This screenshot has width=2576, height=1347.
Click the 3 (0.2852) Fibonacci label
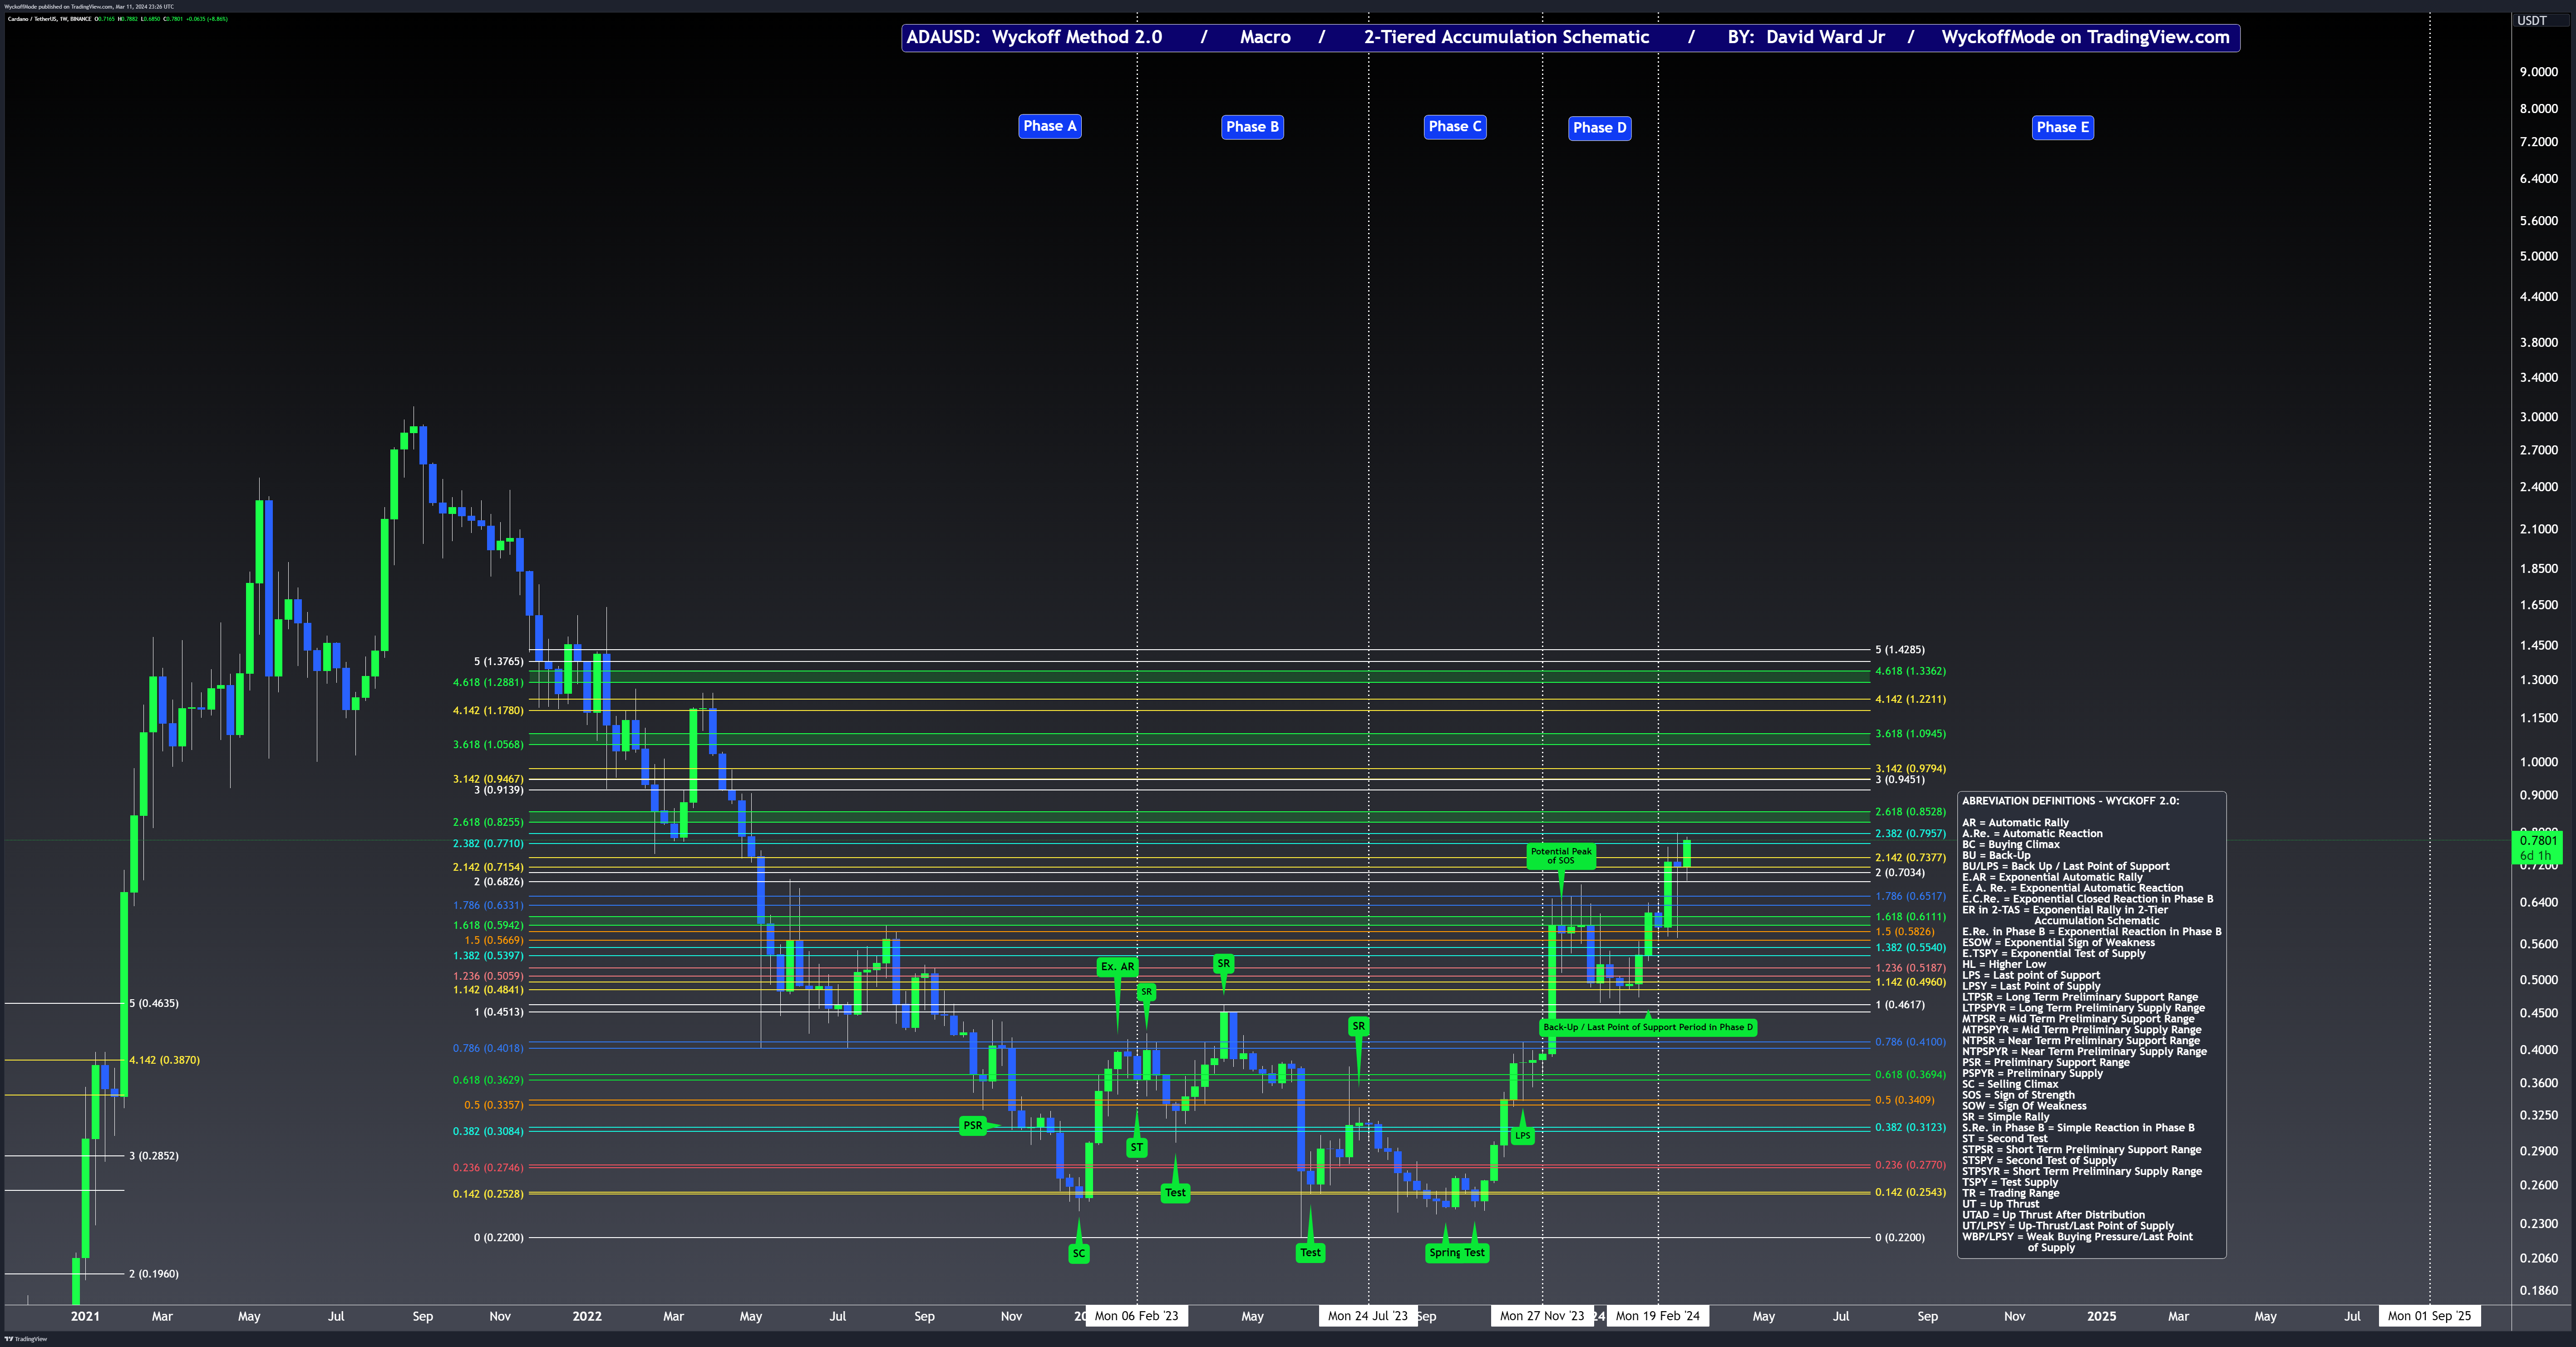pyautogui.click(x=154, y=1156)
